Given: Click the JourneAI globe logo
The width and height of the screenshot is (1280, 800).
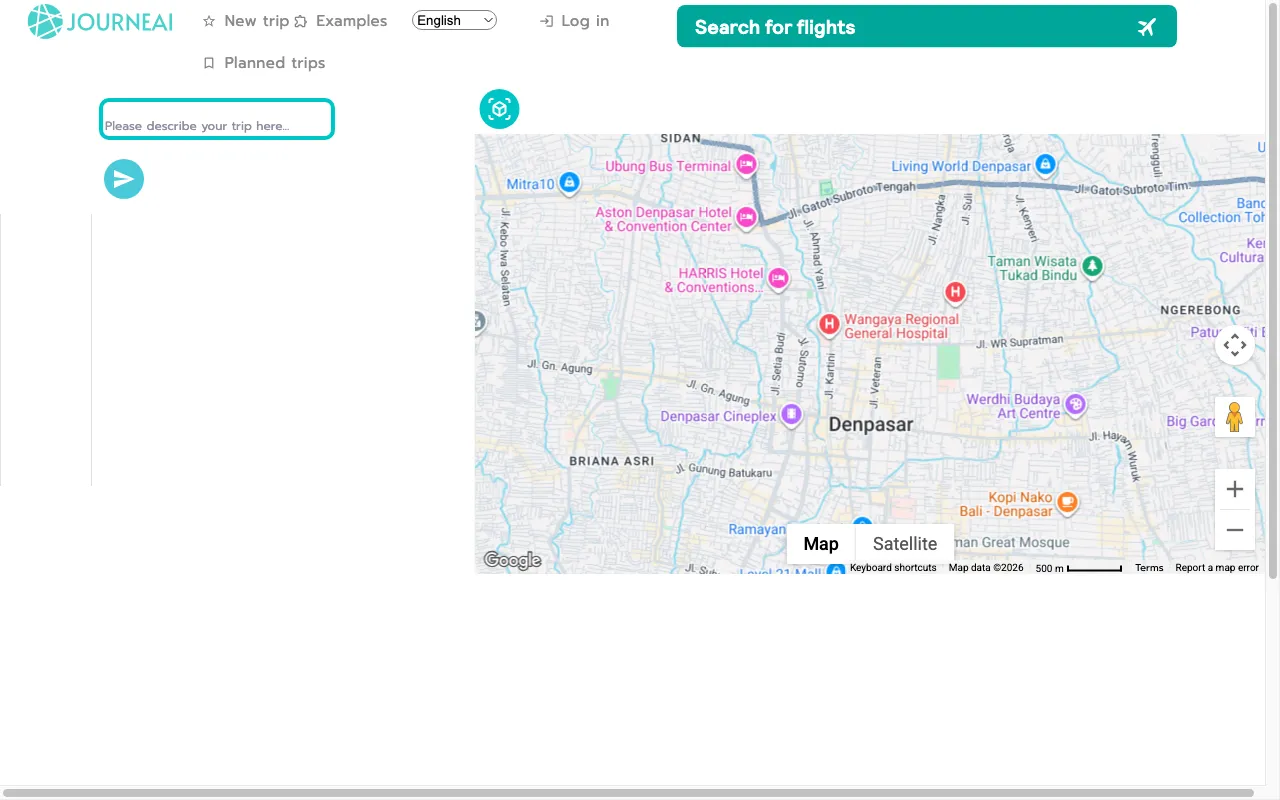Looking at the screenshot, I should (45, 22).
